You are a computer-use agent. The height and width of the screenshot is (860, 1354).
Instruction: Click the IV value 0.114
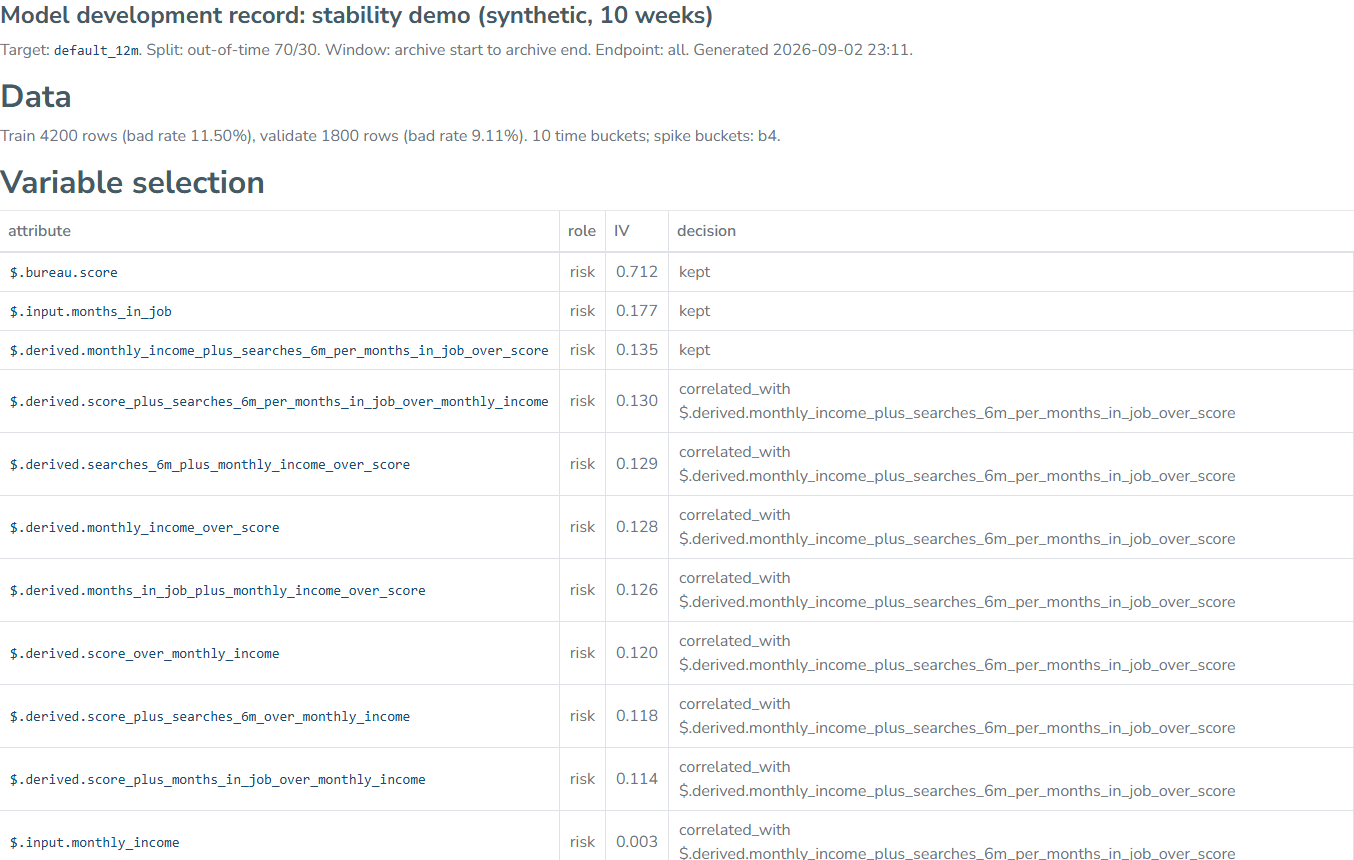pyautogui.click(x=637, y=779)
